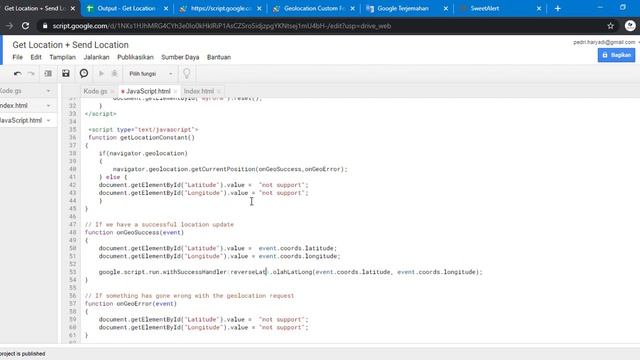This screenshot has height=360, width=640.
Task: Select JavaScript.html in the file sidebar
Action: pos(20,120)
